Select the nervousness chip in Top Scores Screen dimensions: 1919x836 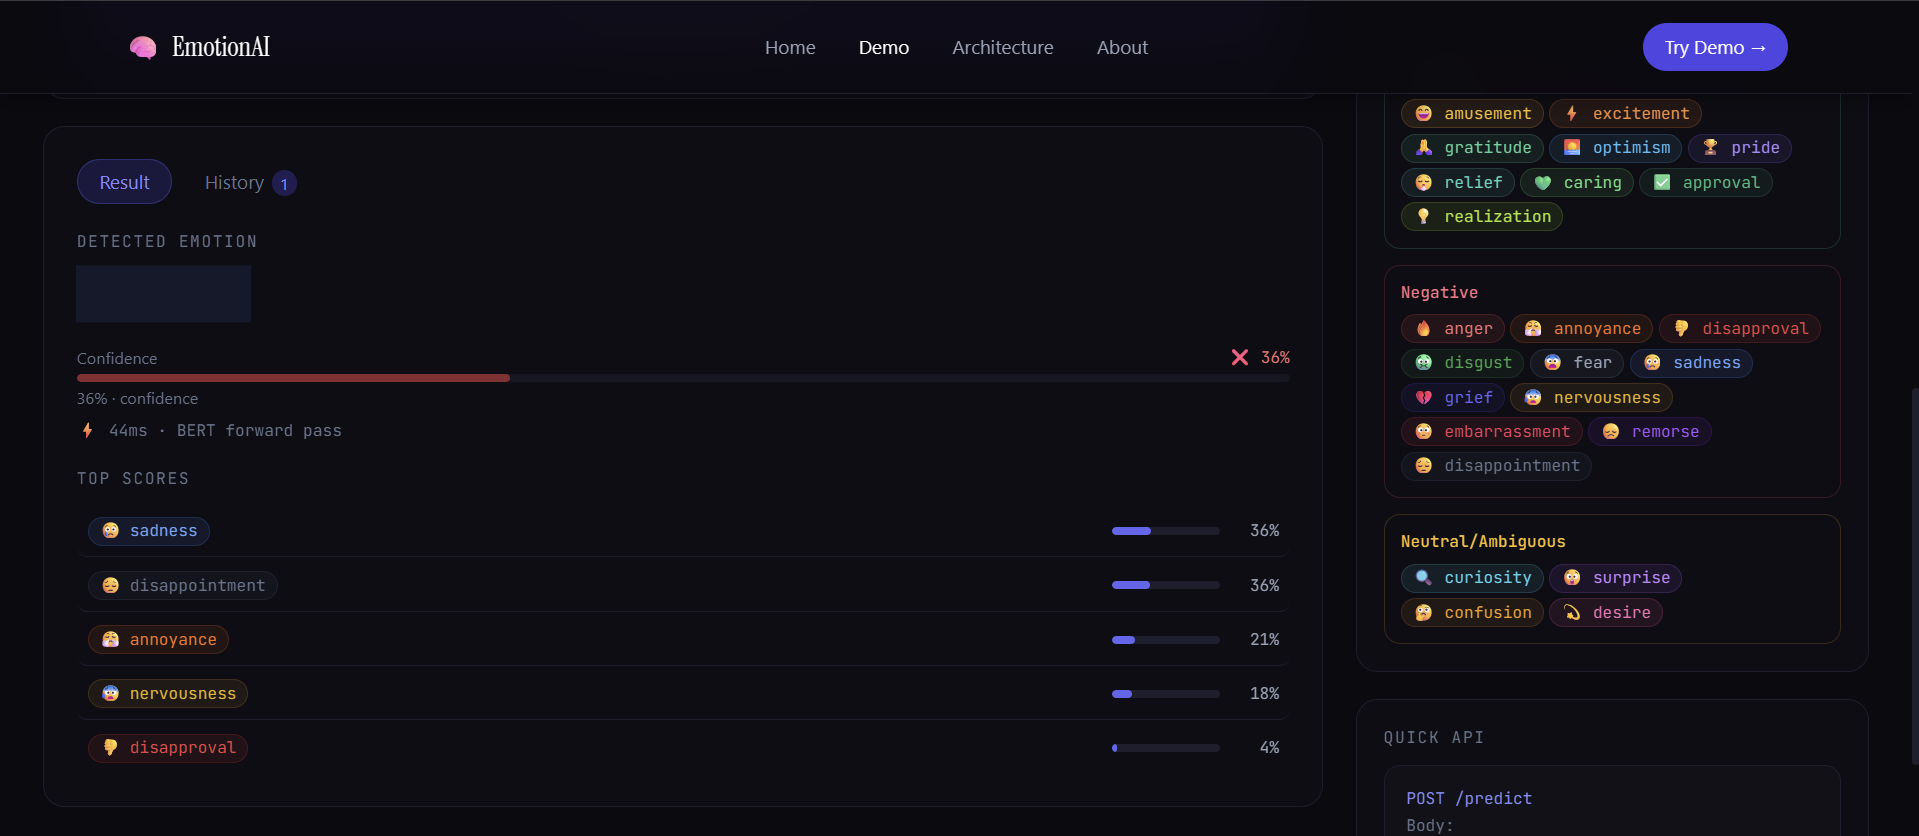tap(168, 694)
